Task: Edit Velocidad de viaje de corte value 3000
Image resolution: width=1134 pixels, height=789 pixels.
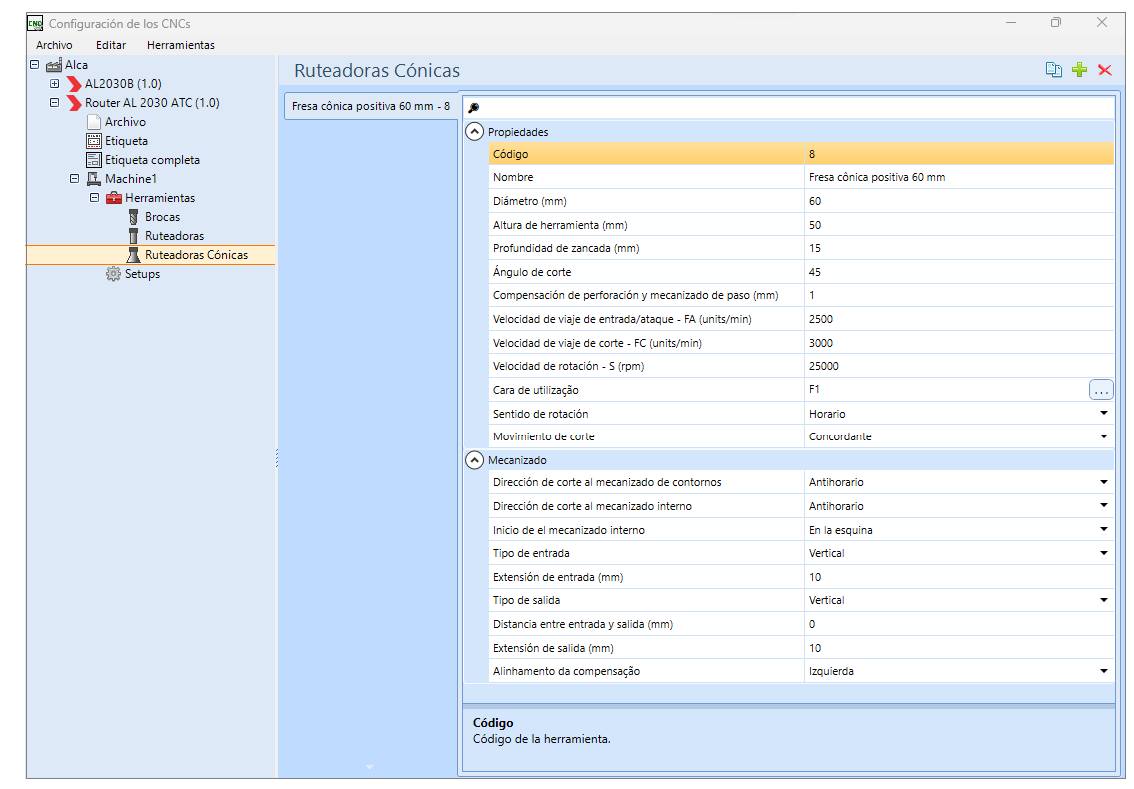Action: [x=959, y=343]
